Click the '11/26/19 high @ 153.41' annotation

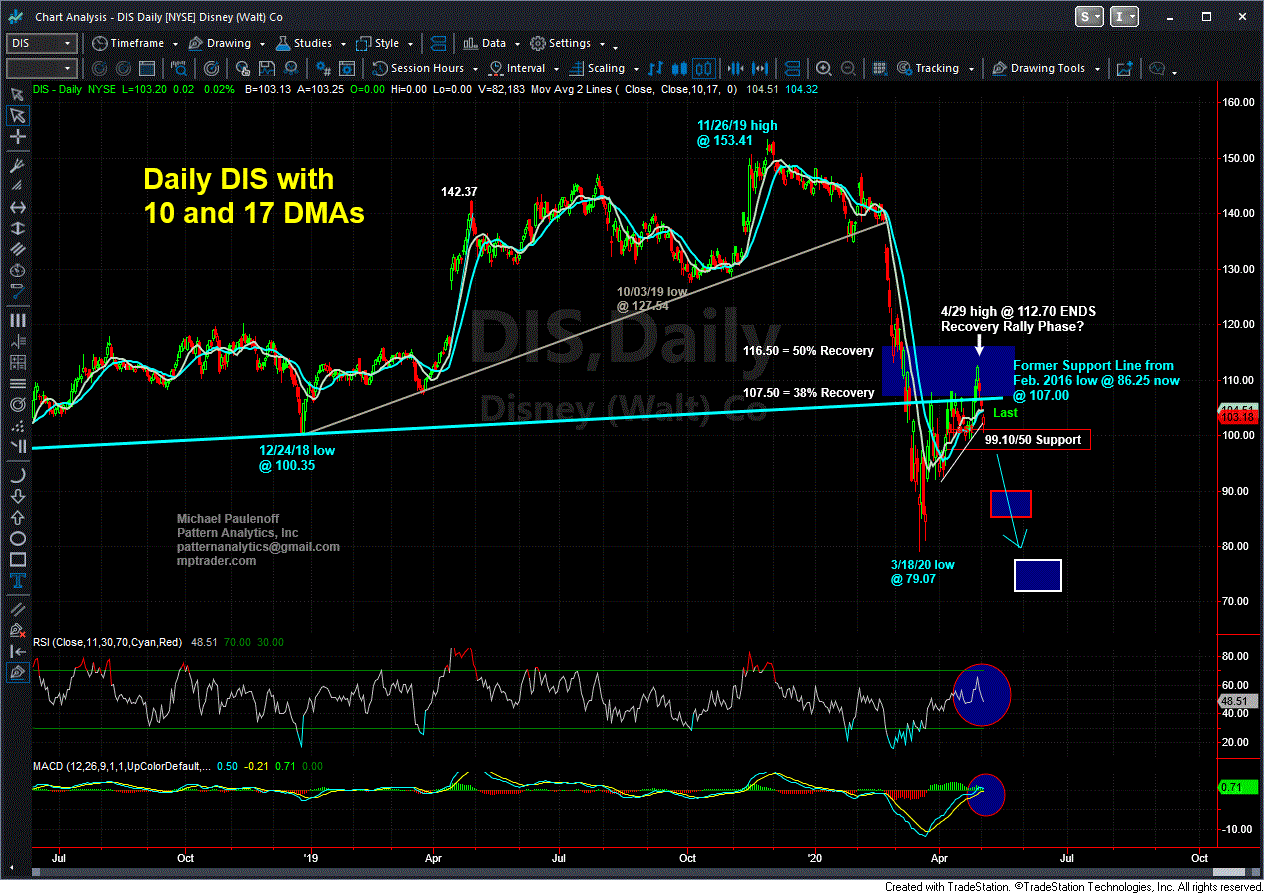coord(736,133)
